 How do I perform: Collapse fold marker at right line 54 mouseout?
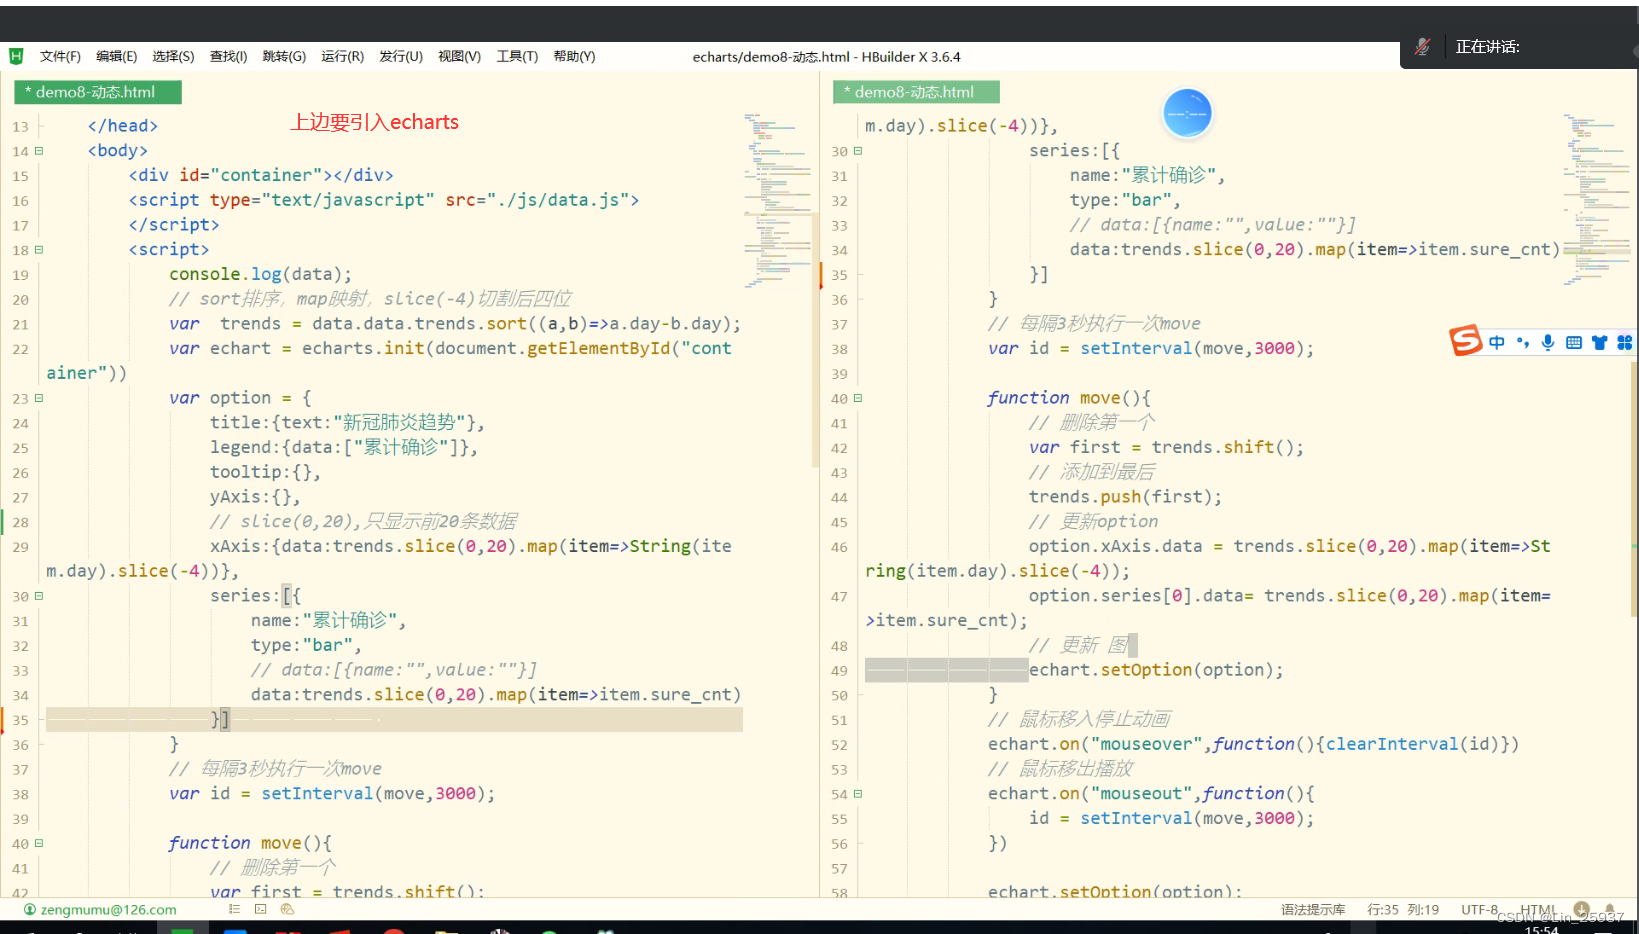(857, 794)
